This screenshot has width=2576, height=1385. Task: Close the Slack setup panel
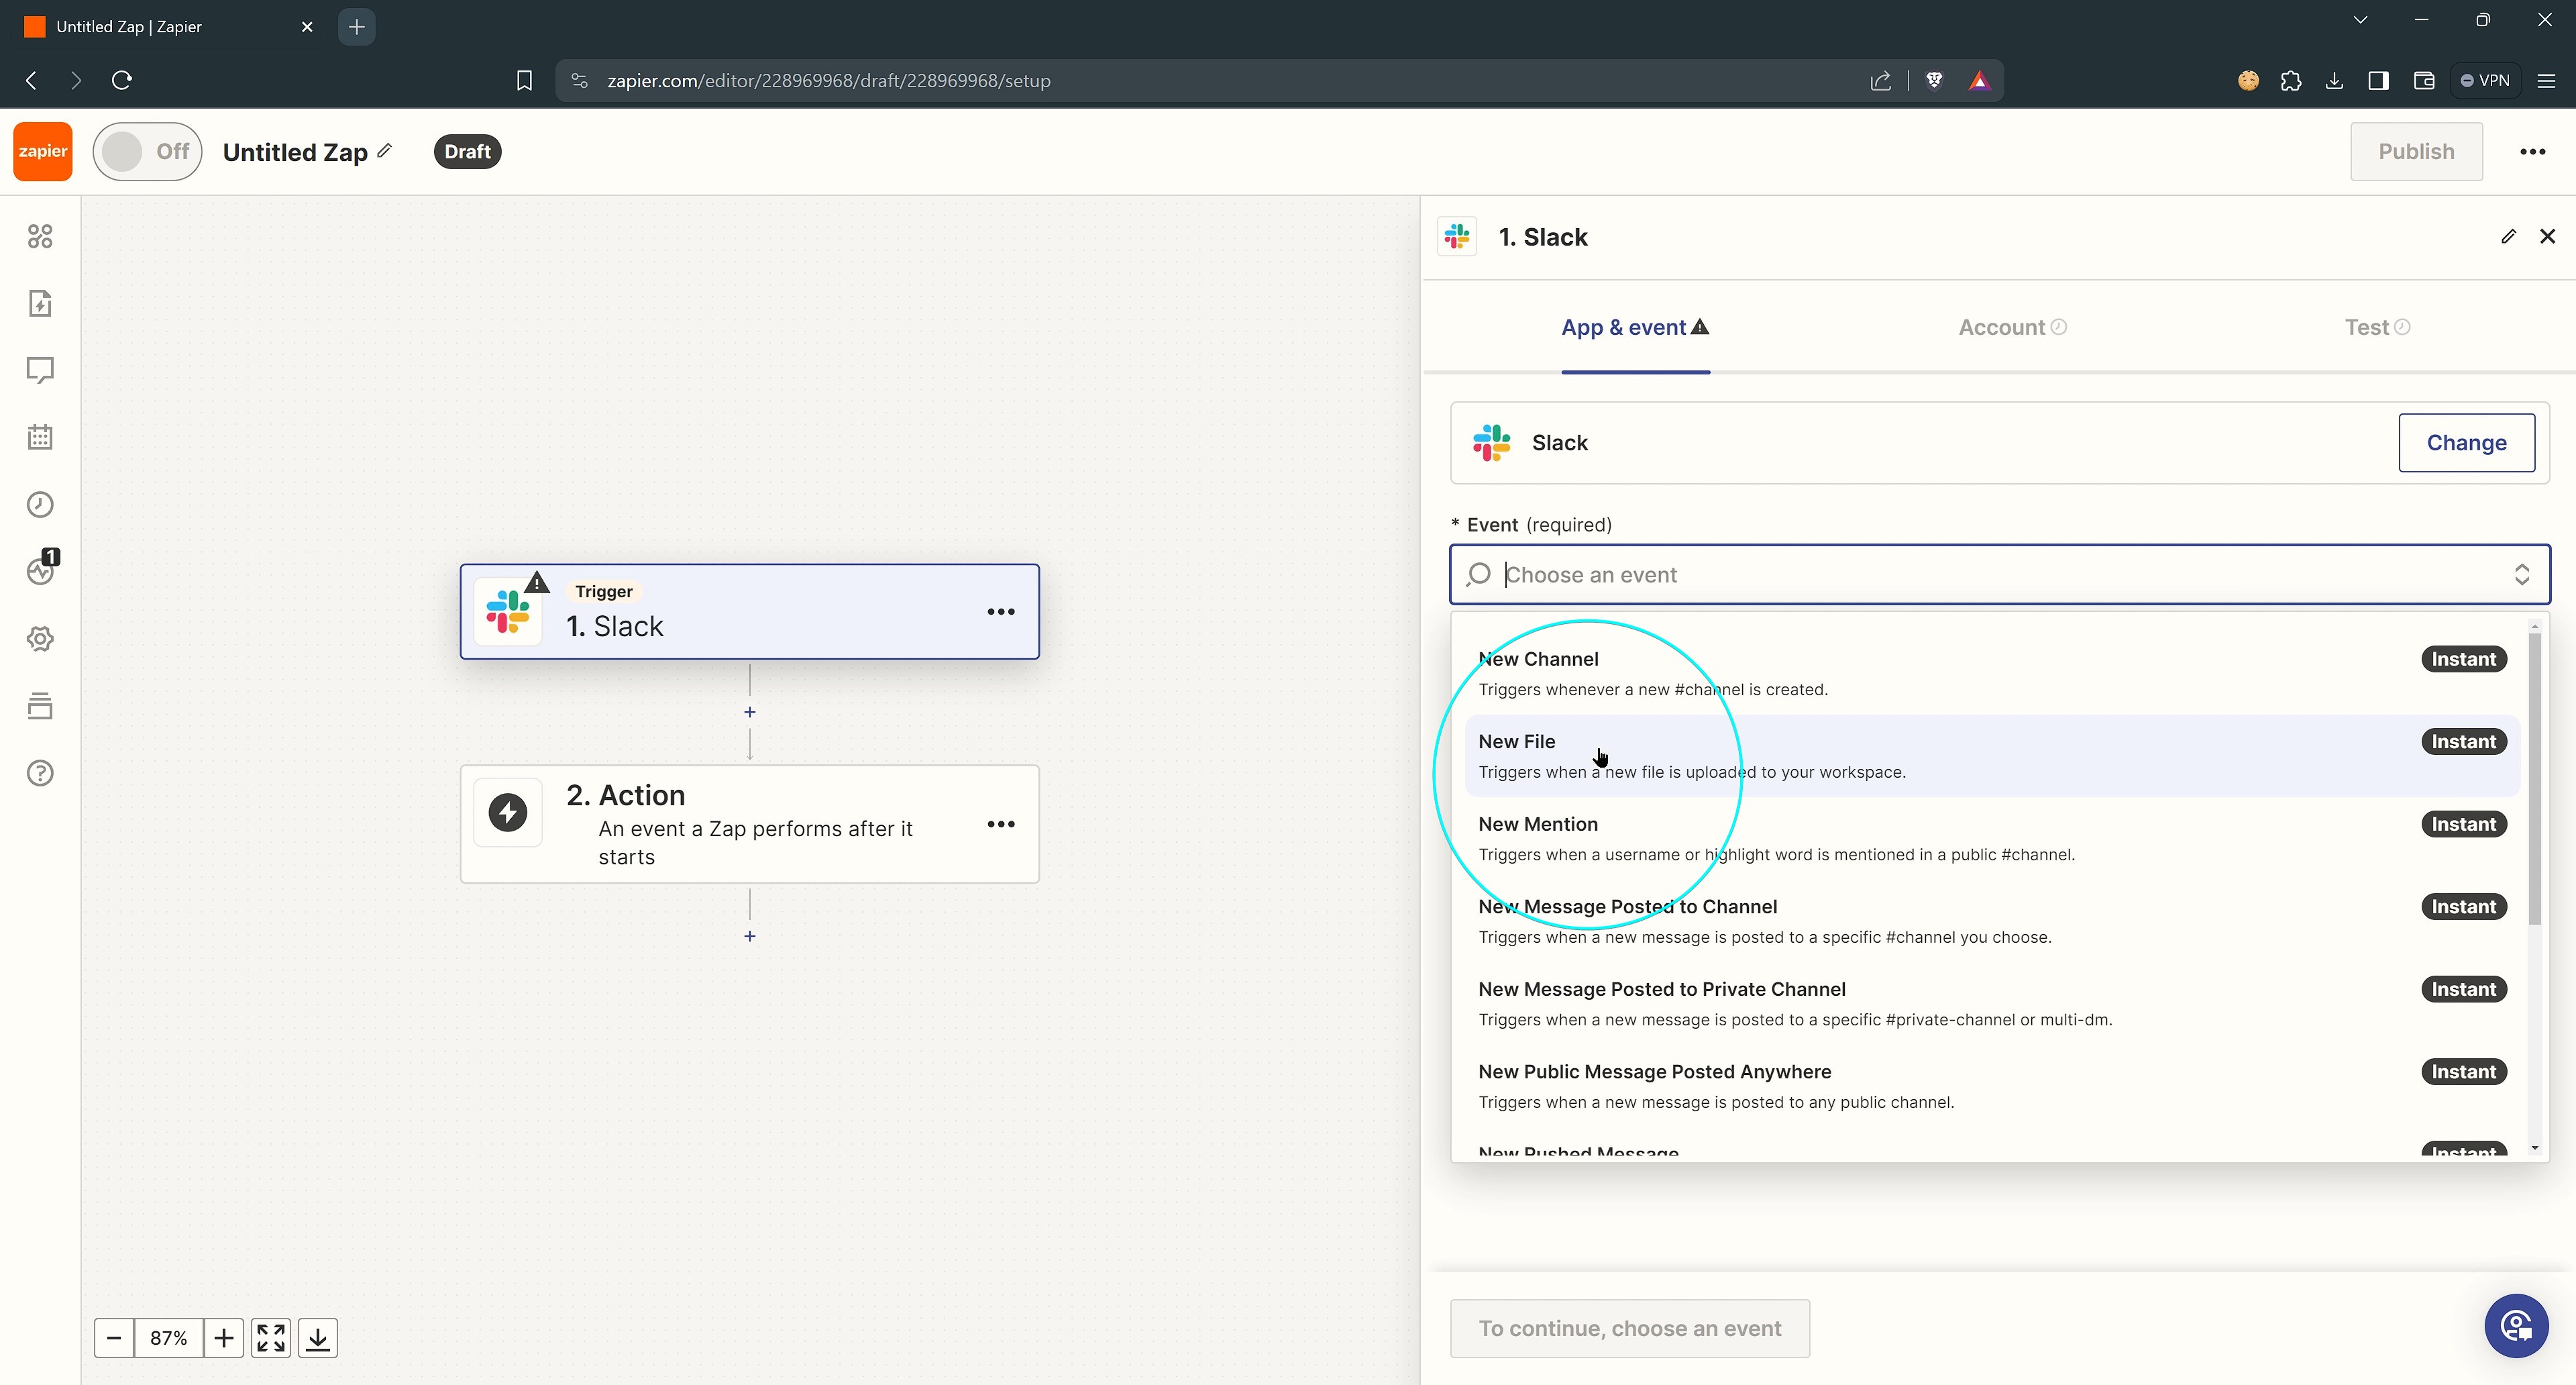(x=2547, y=236)
